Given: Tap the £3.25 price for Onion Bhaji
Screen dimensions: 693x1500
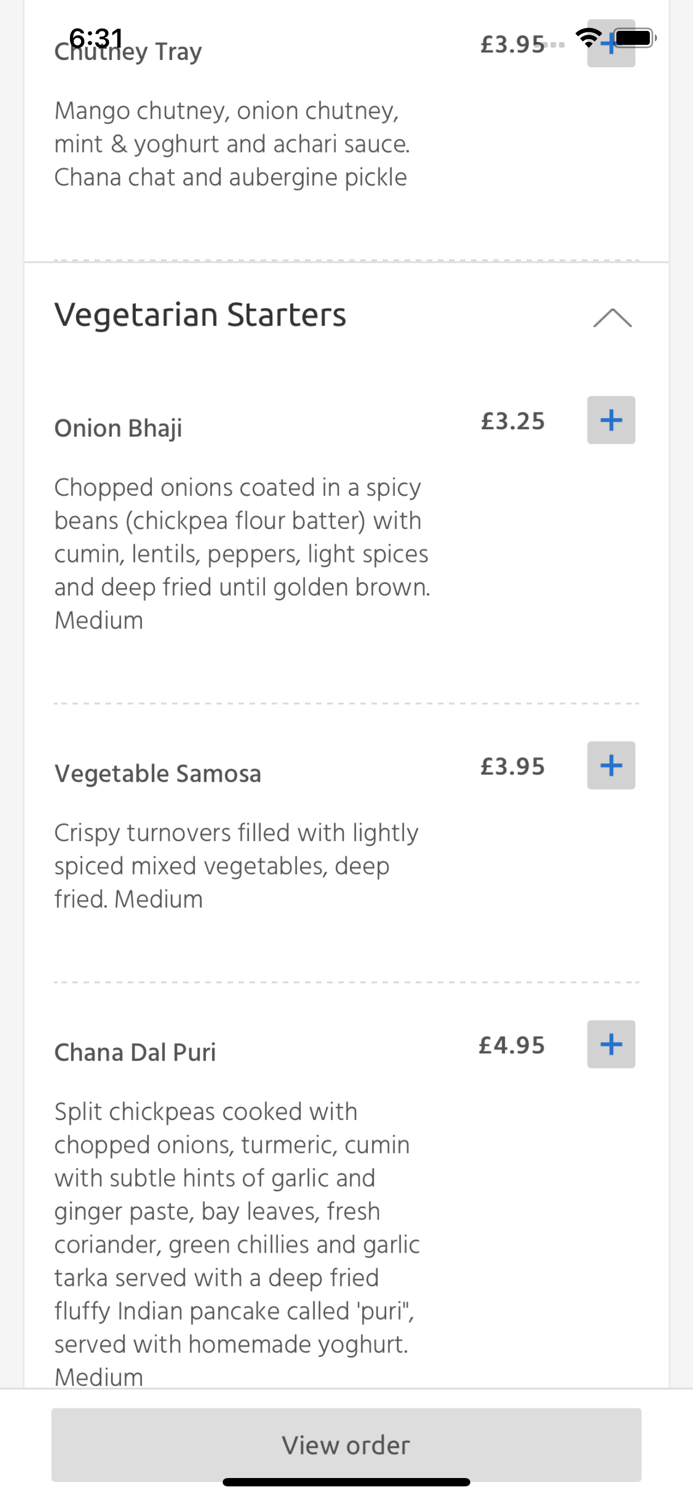Looking at the screenshot, I should click(512, 421).
